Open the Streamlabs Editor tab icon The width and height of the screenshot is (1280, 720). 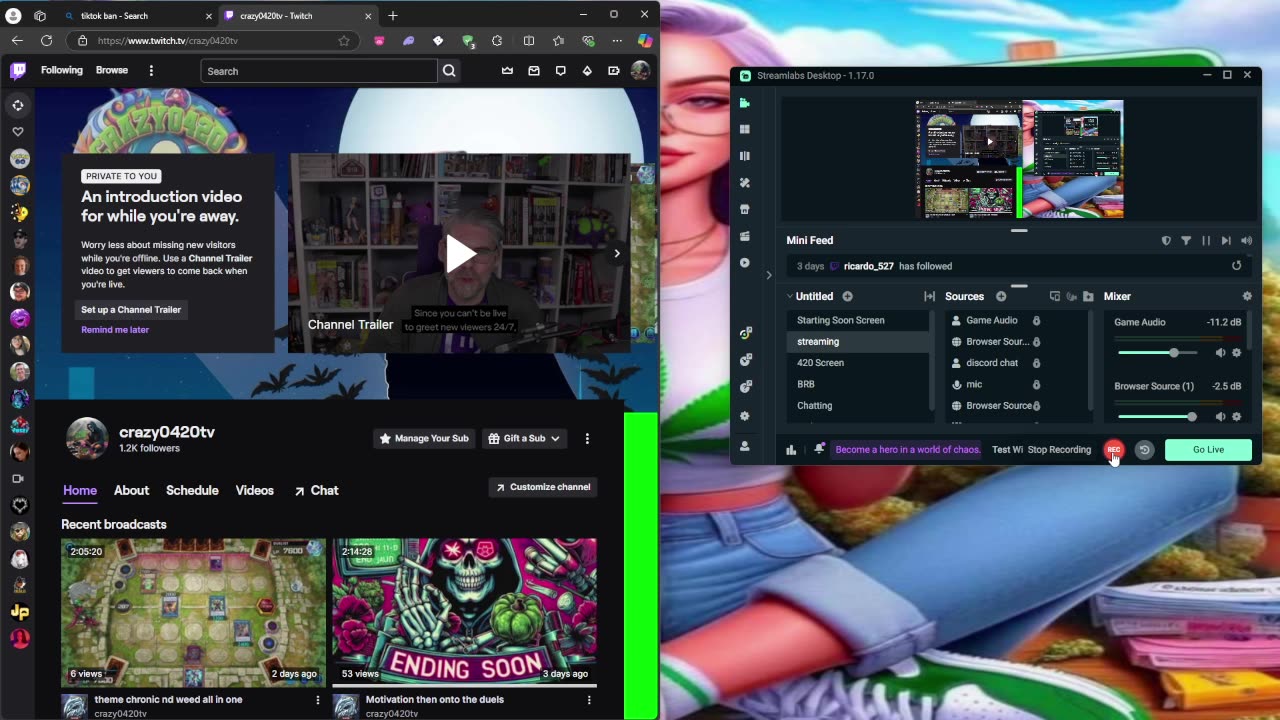744,103
